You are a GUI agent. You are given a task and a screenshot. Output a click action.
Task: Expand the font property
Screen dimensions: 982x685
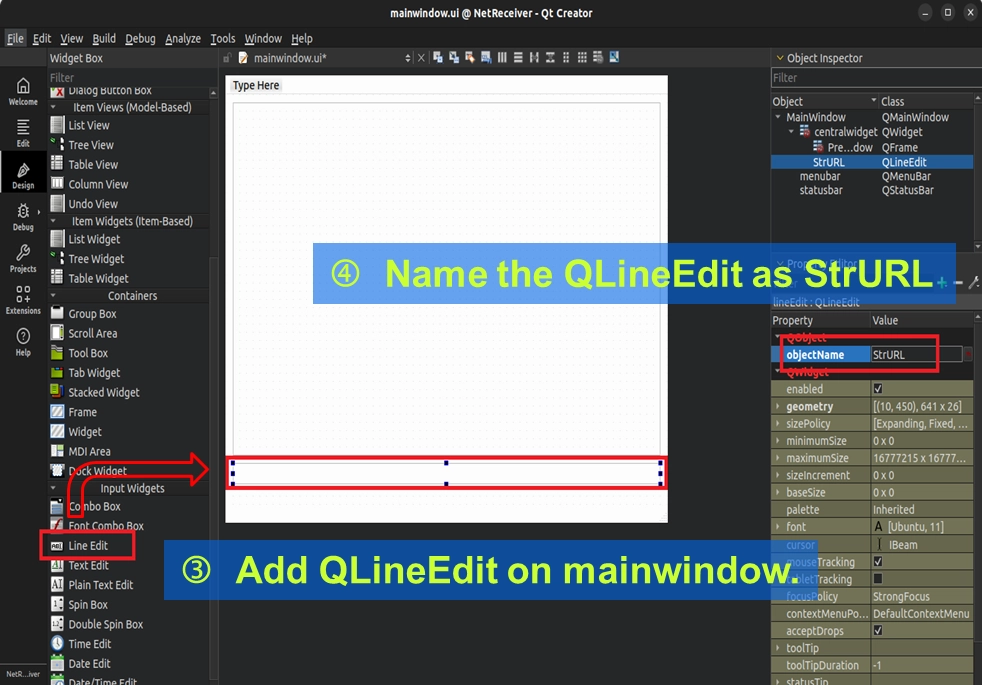pos(778,527)
